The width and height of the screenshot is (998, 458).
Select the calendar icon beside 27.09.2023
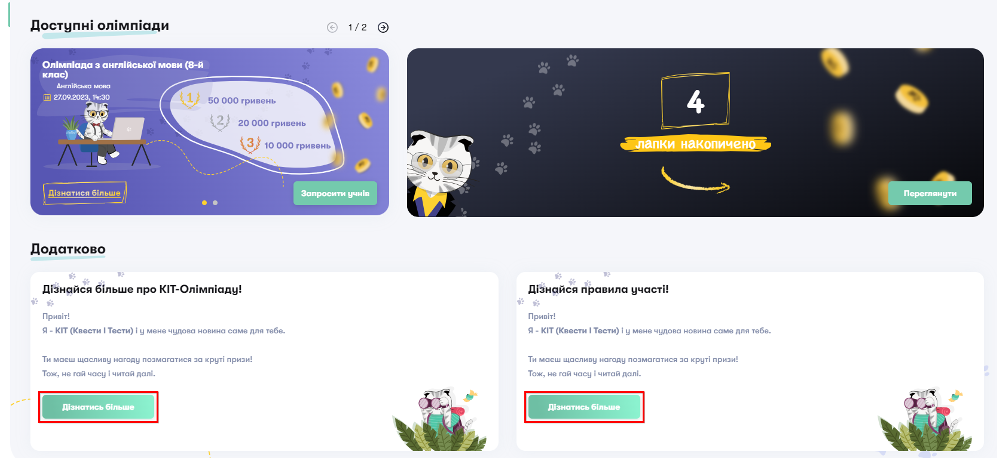click(46, 97)
